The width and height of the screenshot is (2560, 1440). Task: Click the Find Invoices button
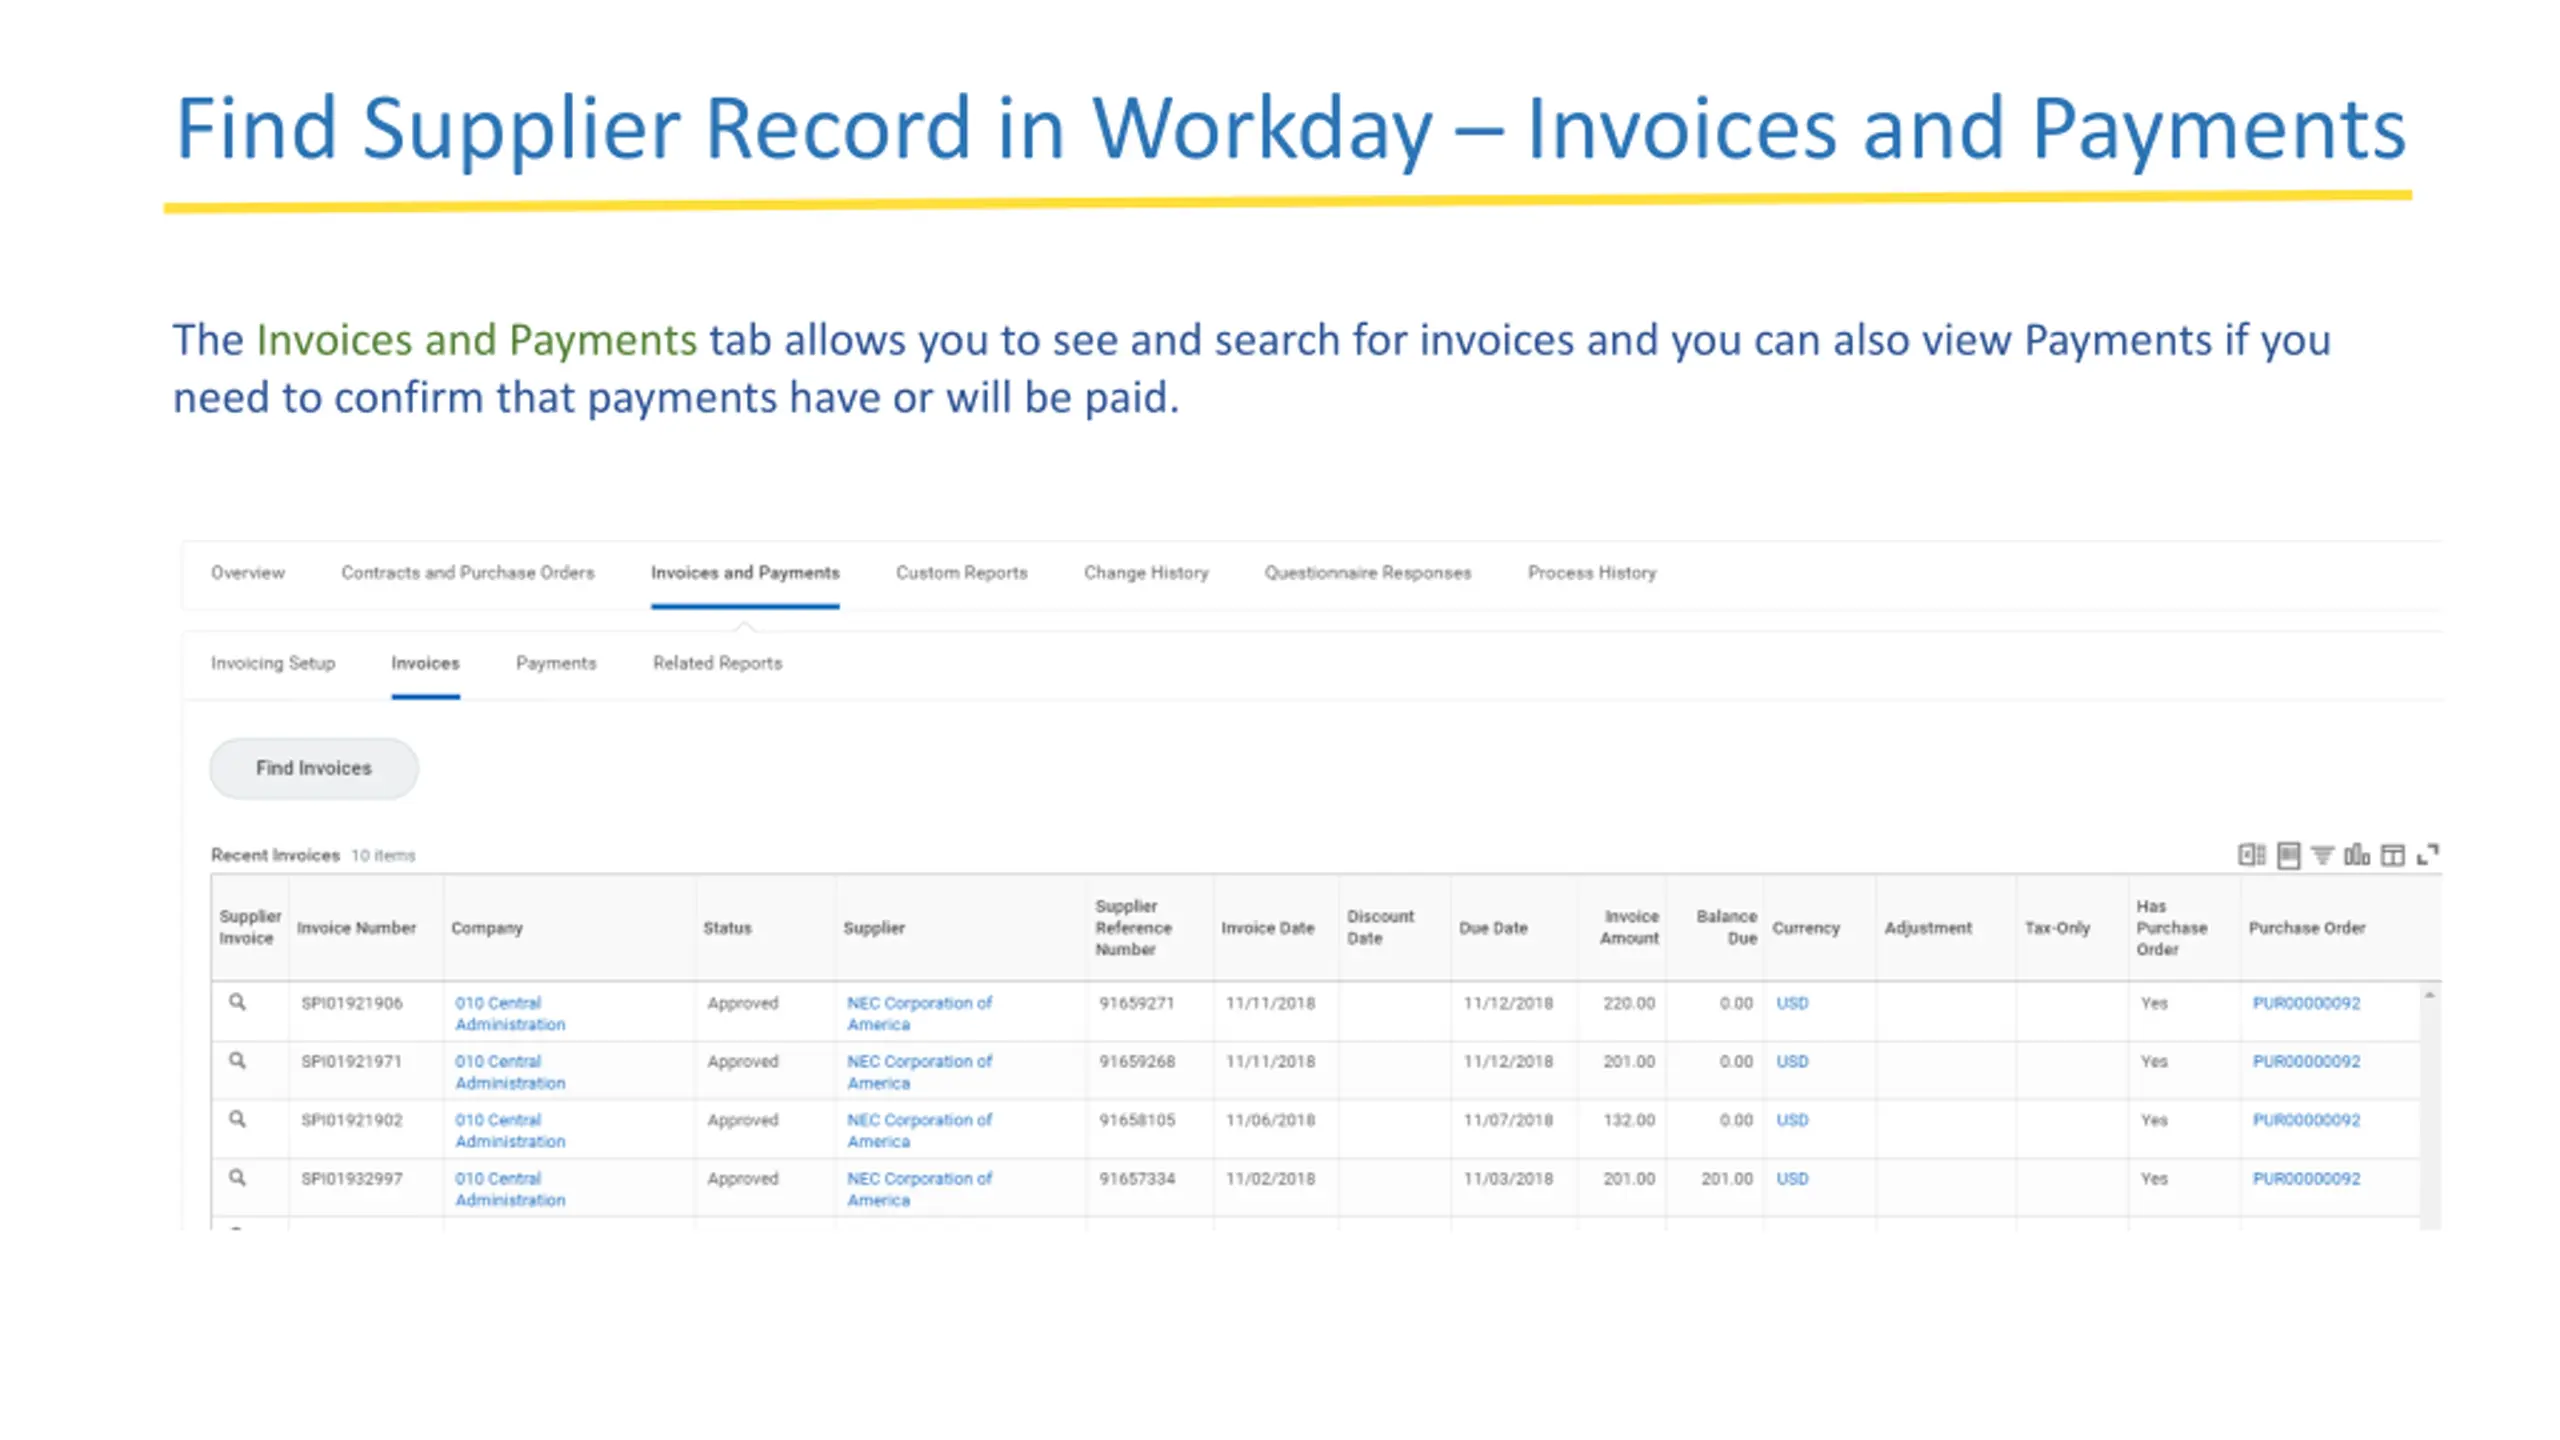tap(314, 768)
